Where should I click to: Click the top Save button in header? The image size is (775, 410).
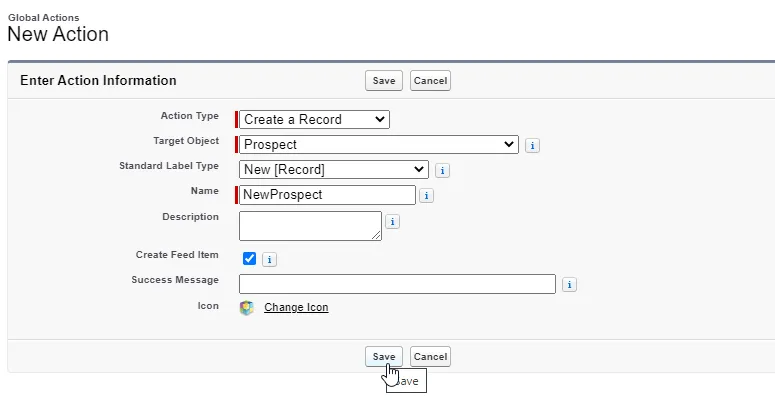click(384, 81)
